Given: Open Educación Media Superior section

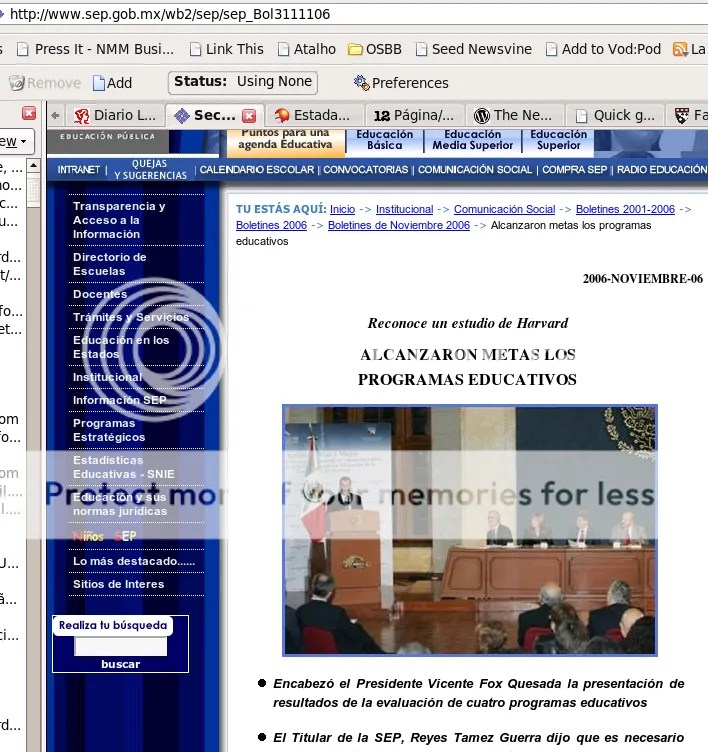Looking at the screenshot, I should (x=472, y=141).
